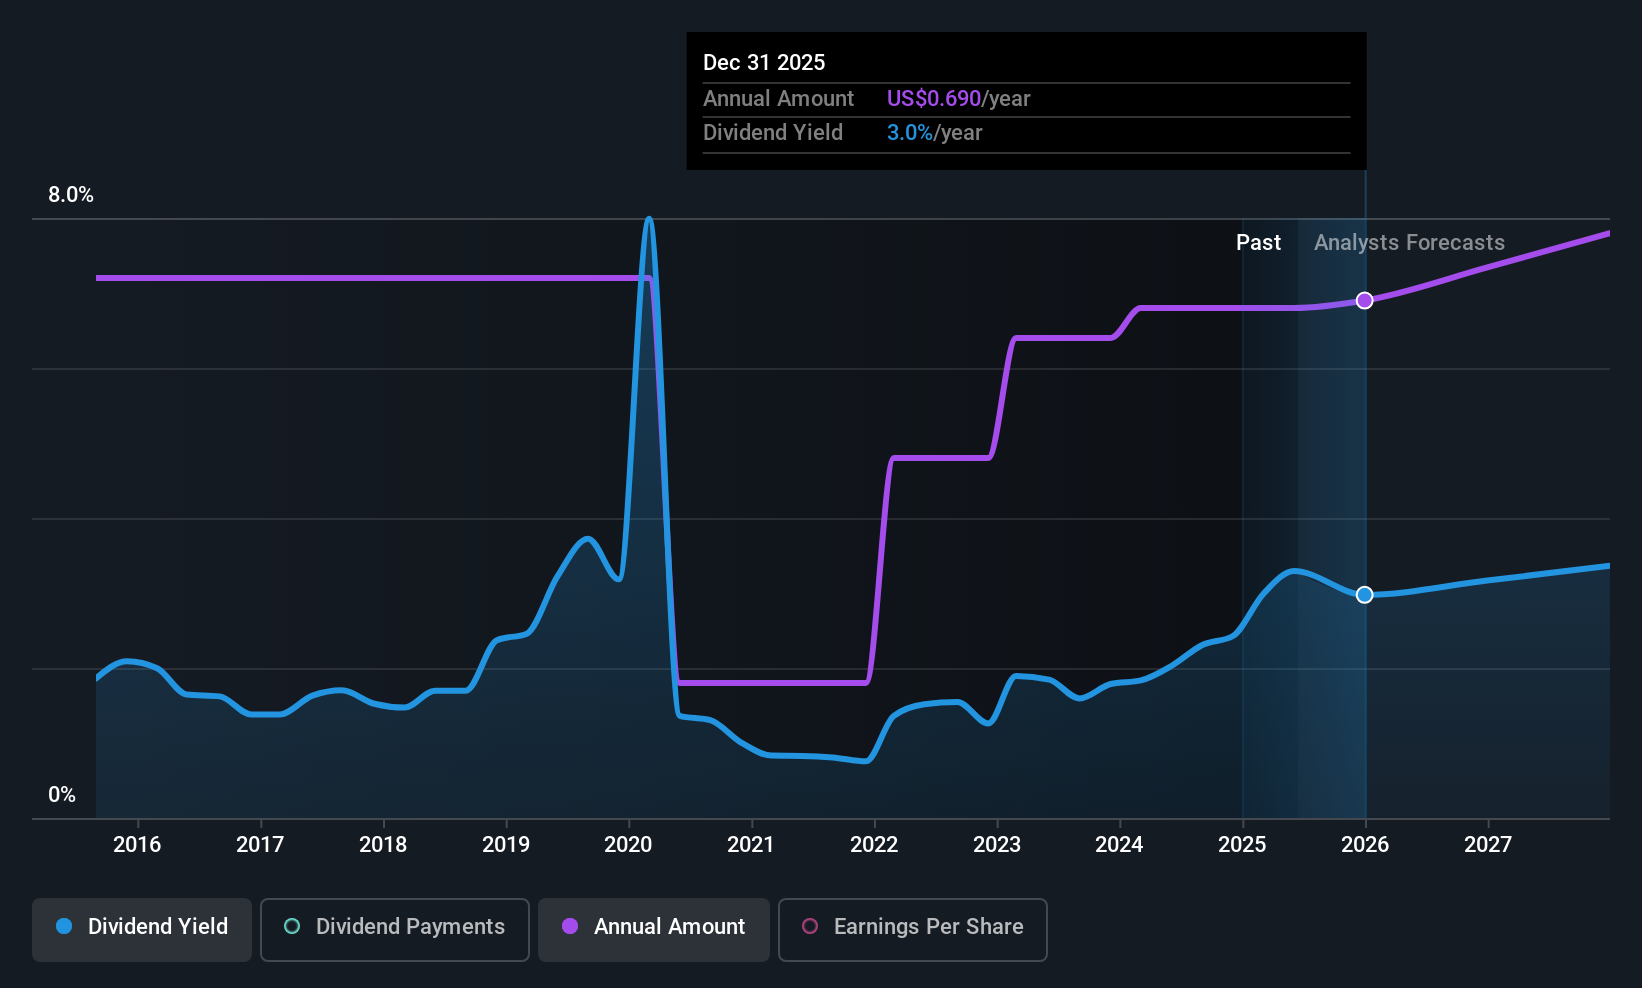The image size is (1642, 988).
Task: Click the blue Dividend Yield data point marker
Action: [1364, 595]
